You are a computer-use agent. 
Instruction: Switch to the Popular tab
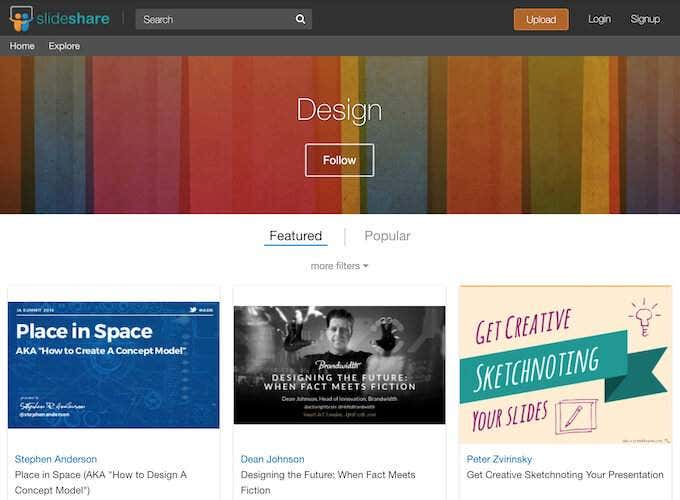[x=387, y=236]
